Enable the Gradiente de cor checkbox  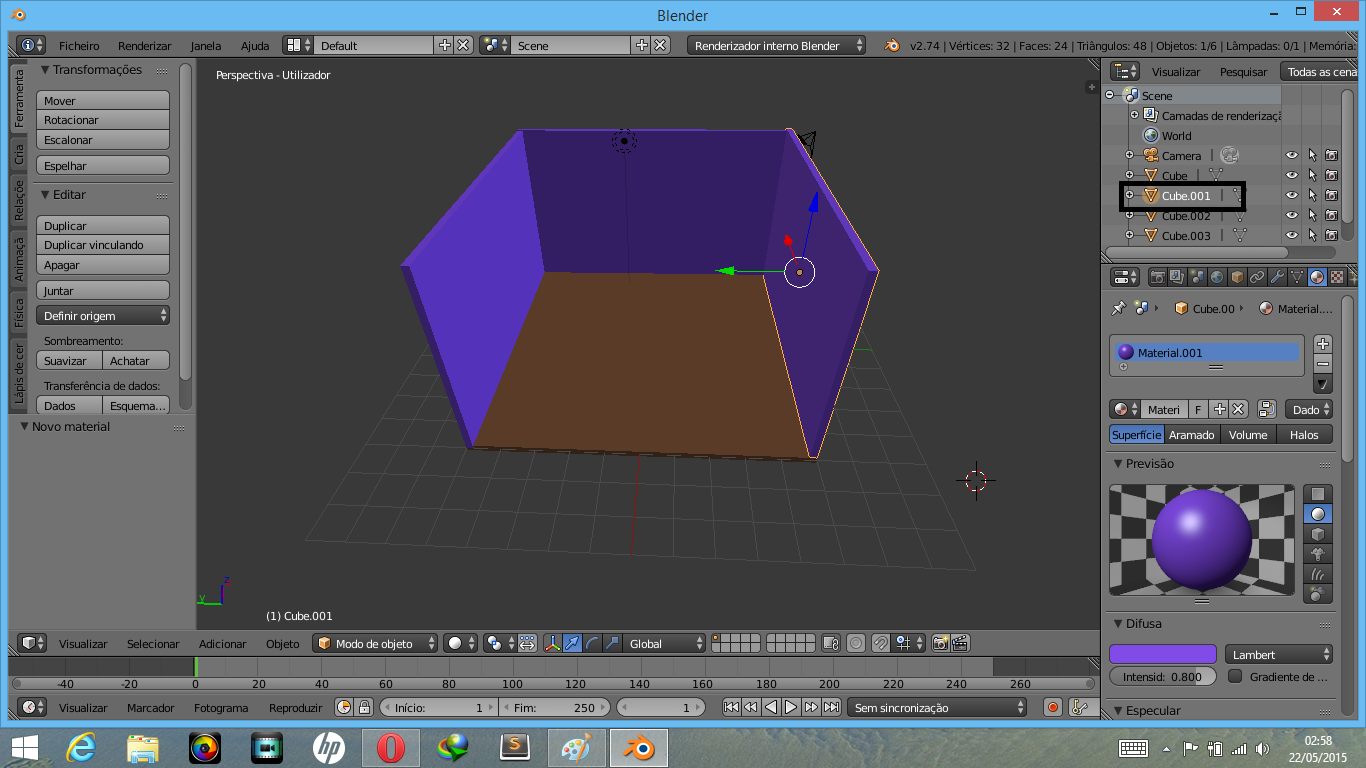[x=1235, y=677]
